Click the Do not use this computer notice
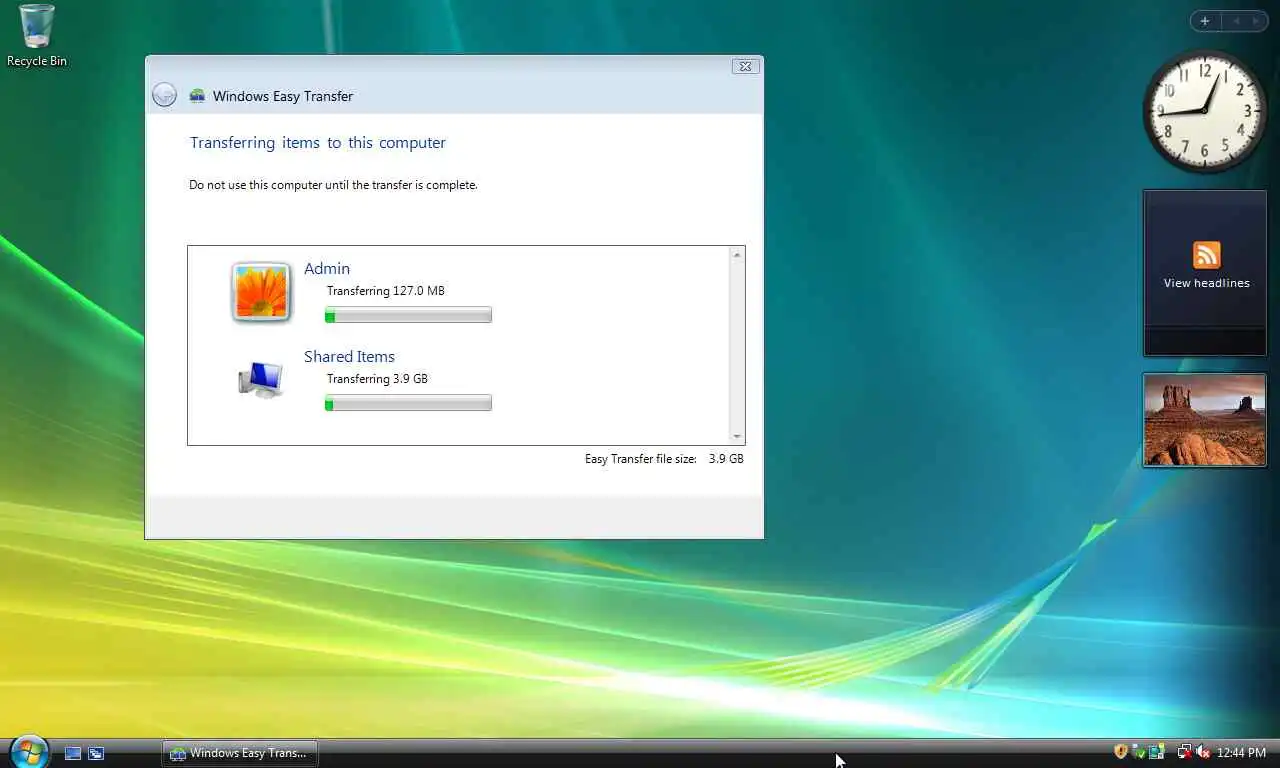 (333, 185)
